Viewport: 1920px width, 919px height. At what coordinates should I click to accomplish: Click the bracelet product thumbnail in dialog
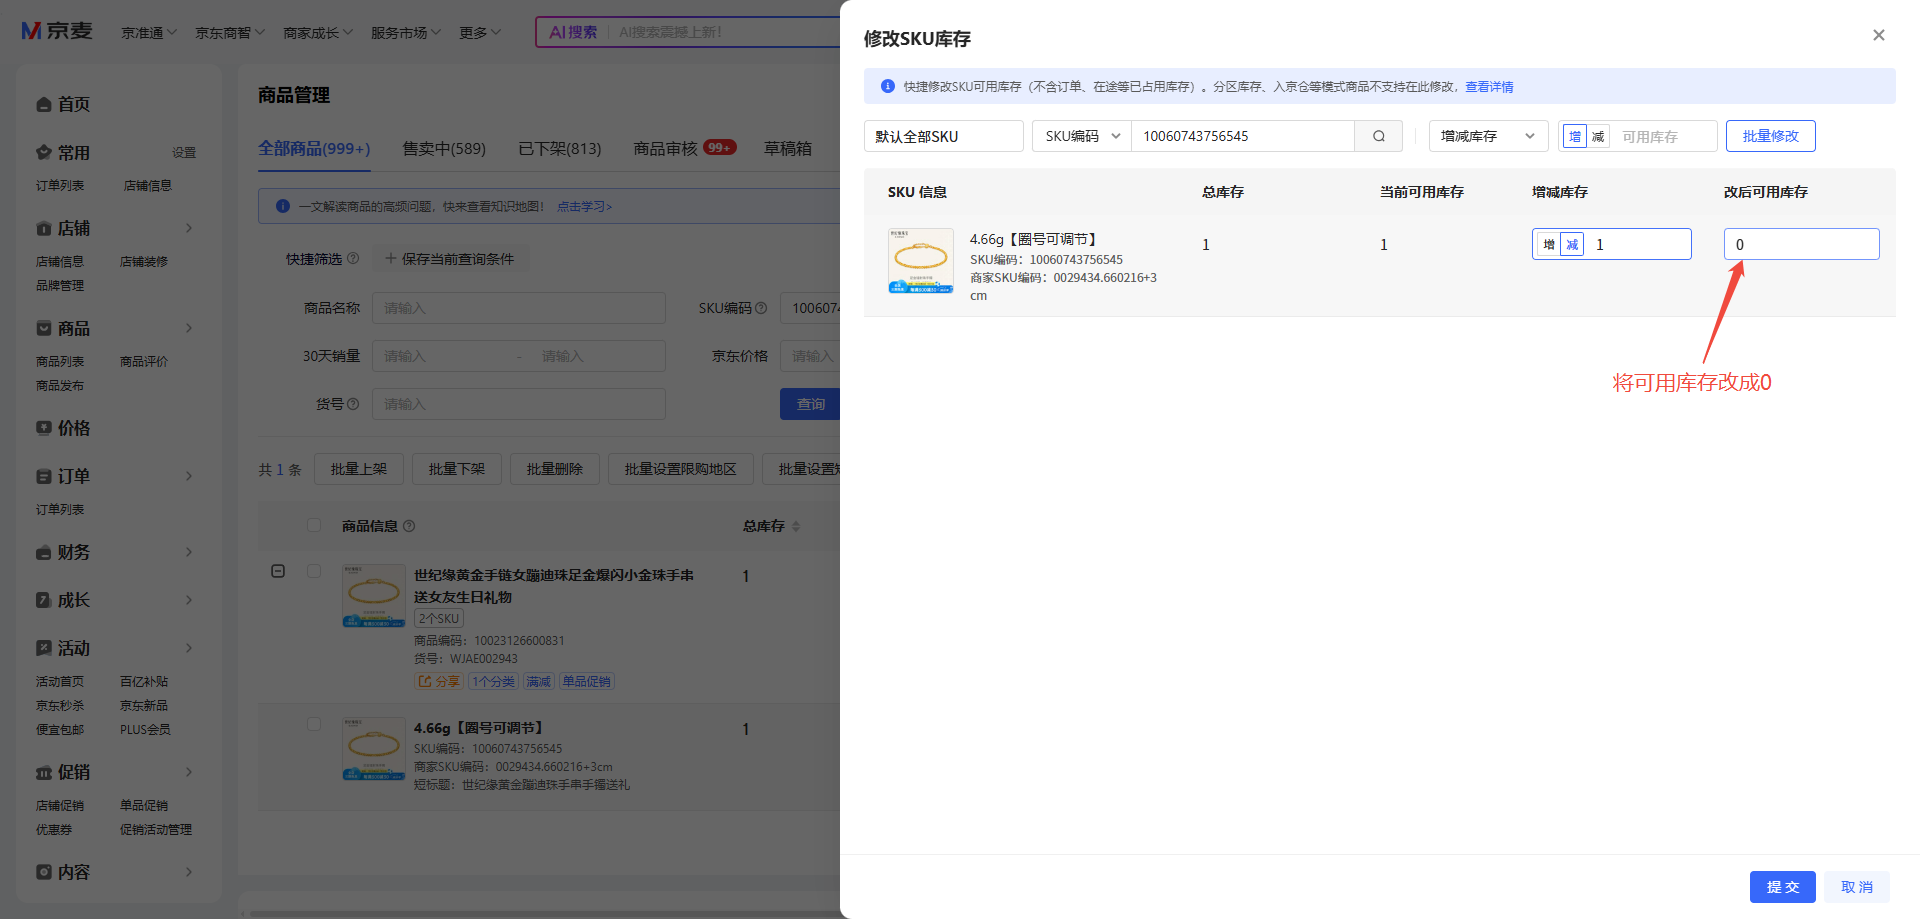(x=920, y=261)
